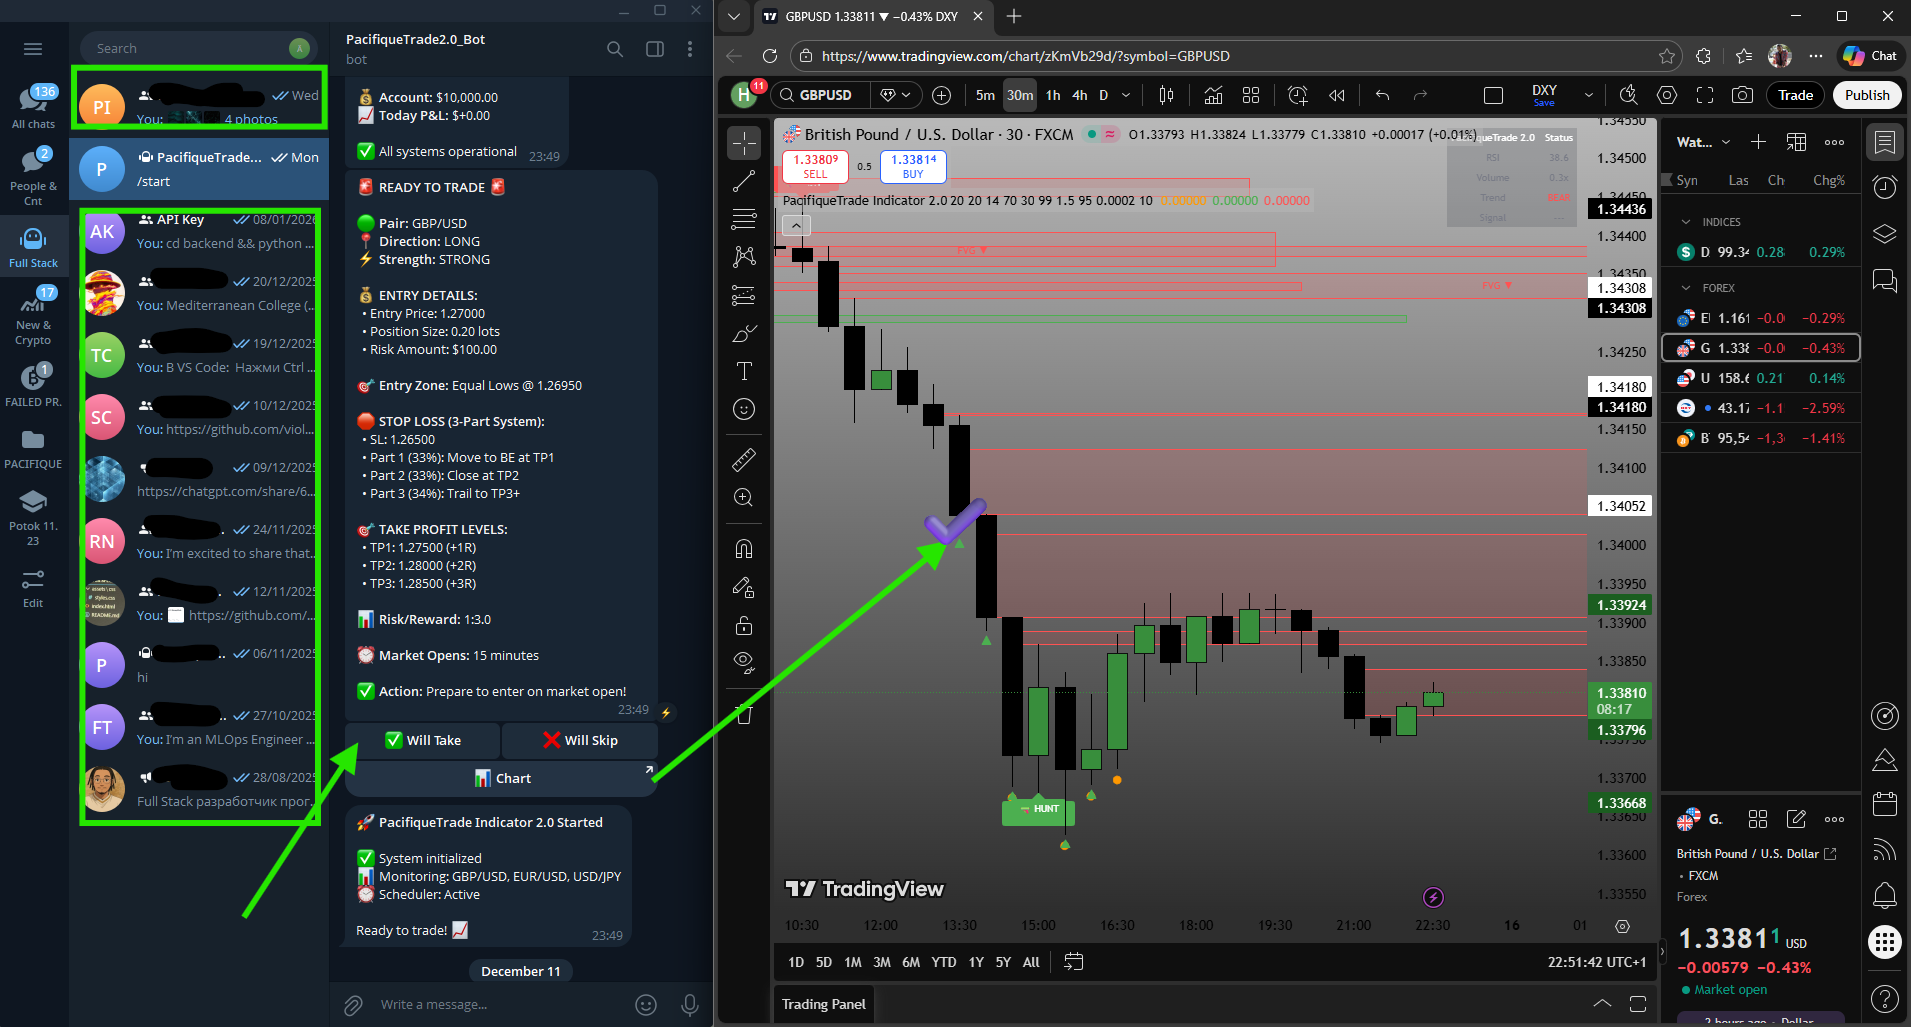Screen dimensions: 1911x1027
Task: Open the Watchlist icon on the right sidebar
Action: [x=1884, y=142]
